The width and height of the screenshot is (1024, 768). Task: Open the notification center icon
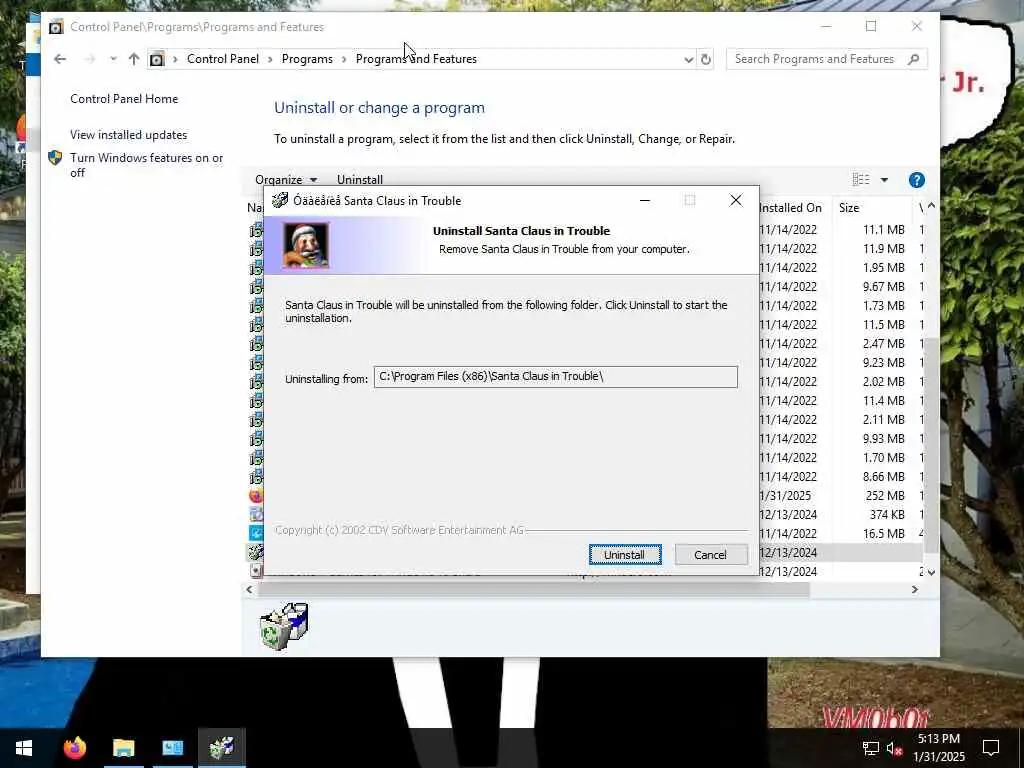coord(991,748)
